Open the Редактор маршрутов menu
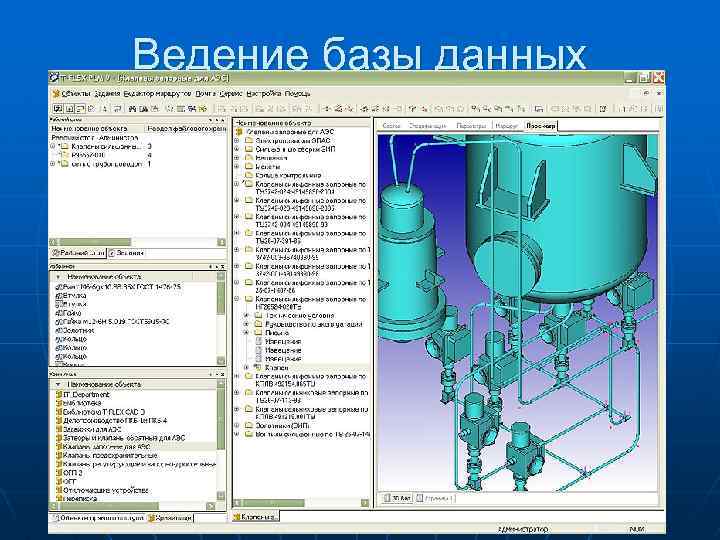This screenshot has width=720, height=540. (157, 94)
